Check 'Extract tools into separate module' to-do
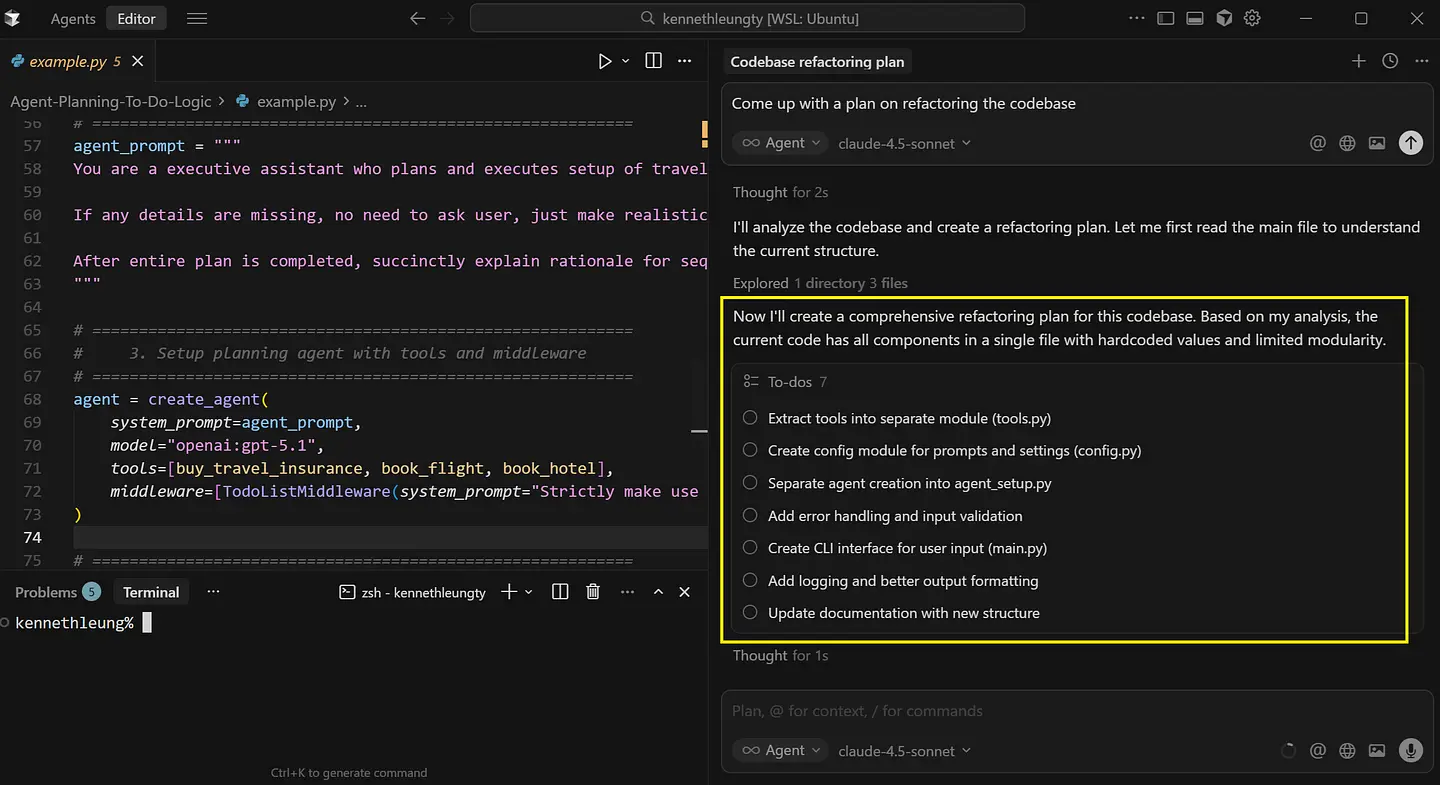This screenshot has width=1440, height=785. (x=750, y=418)
